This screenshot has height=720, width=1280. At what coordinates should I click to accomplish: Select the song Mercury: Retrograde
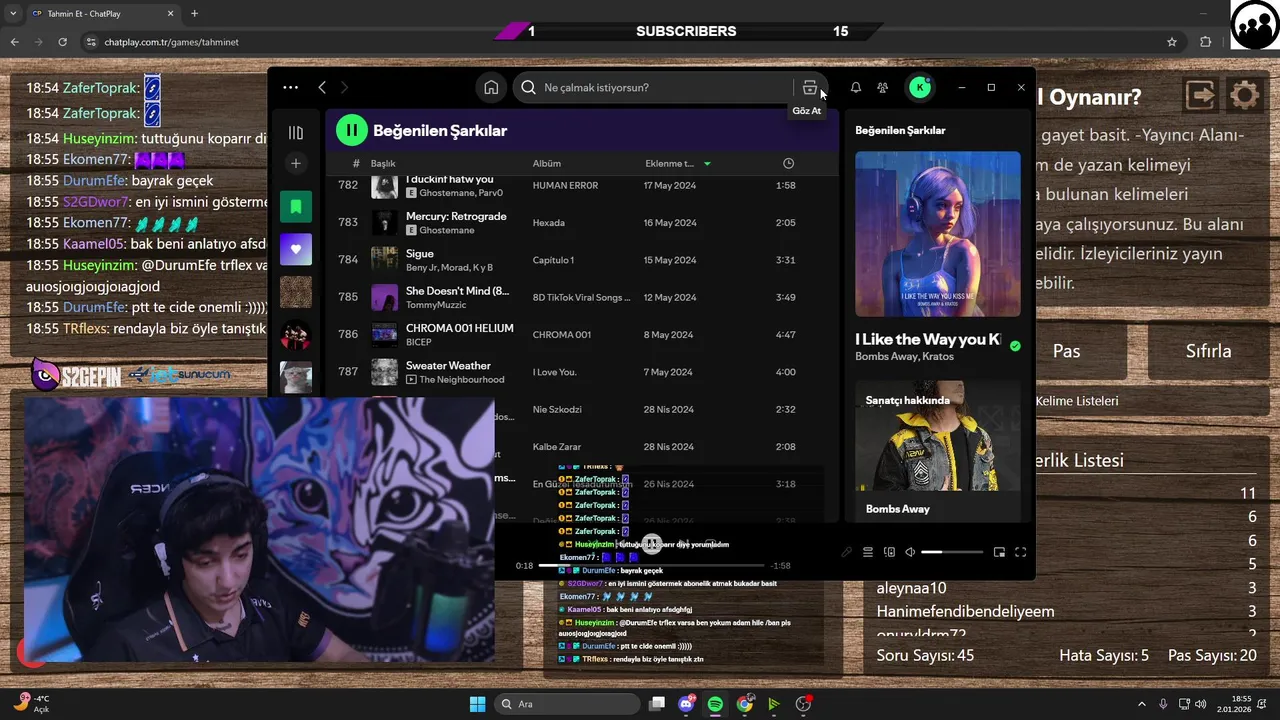click(x=456, y=216)
